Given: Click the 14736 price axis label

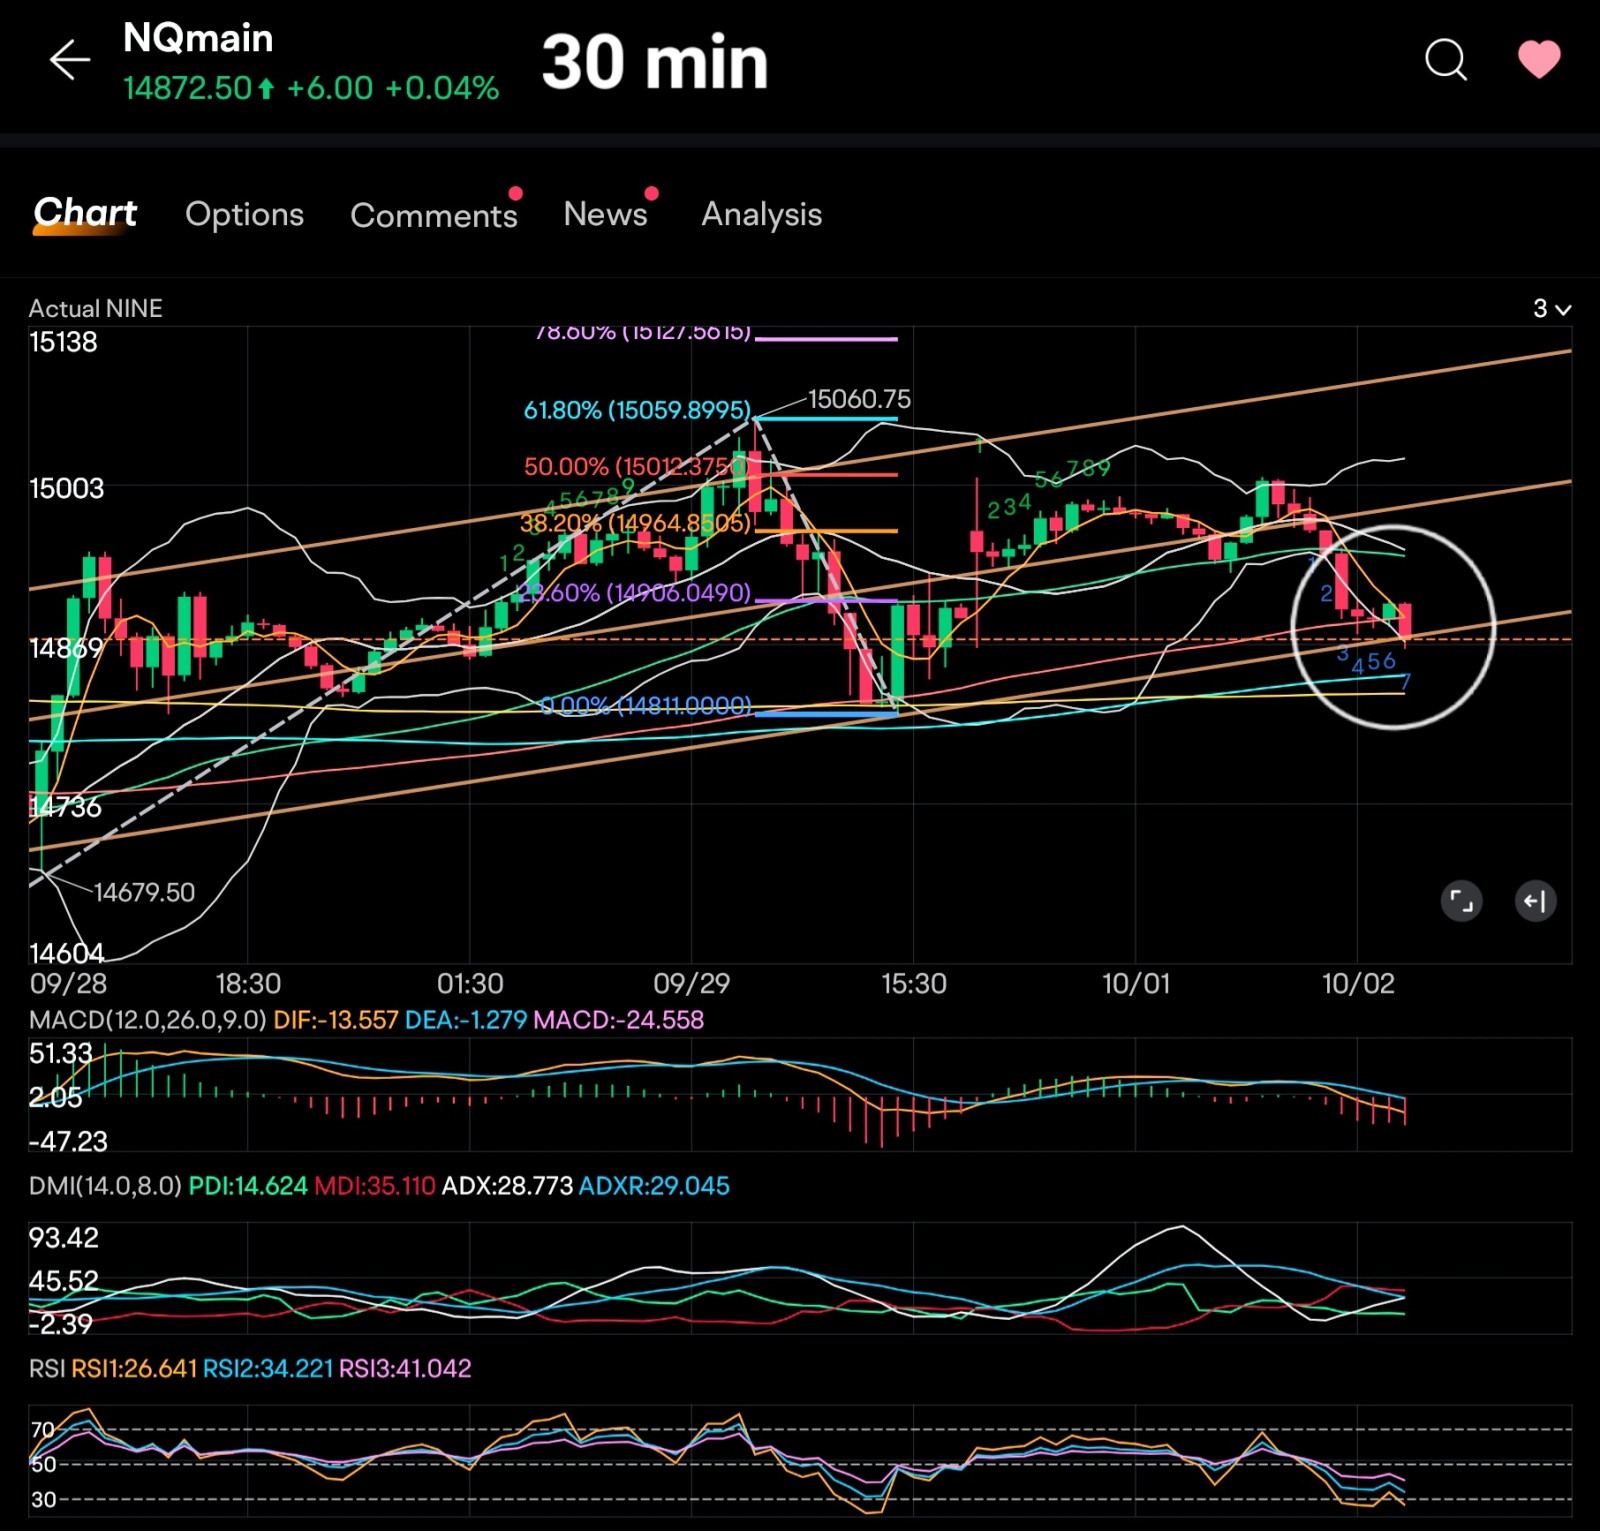Looking at the screenshot, I should coord(65,807).
